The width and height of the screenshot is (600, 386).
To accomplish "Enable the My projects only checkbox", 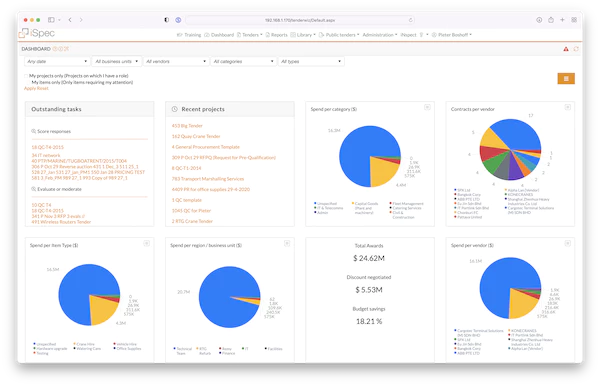I will point(26,76).
